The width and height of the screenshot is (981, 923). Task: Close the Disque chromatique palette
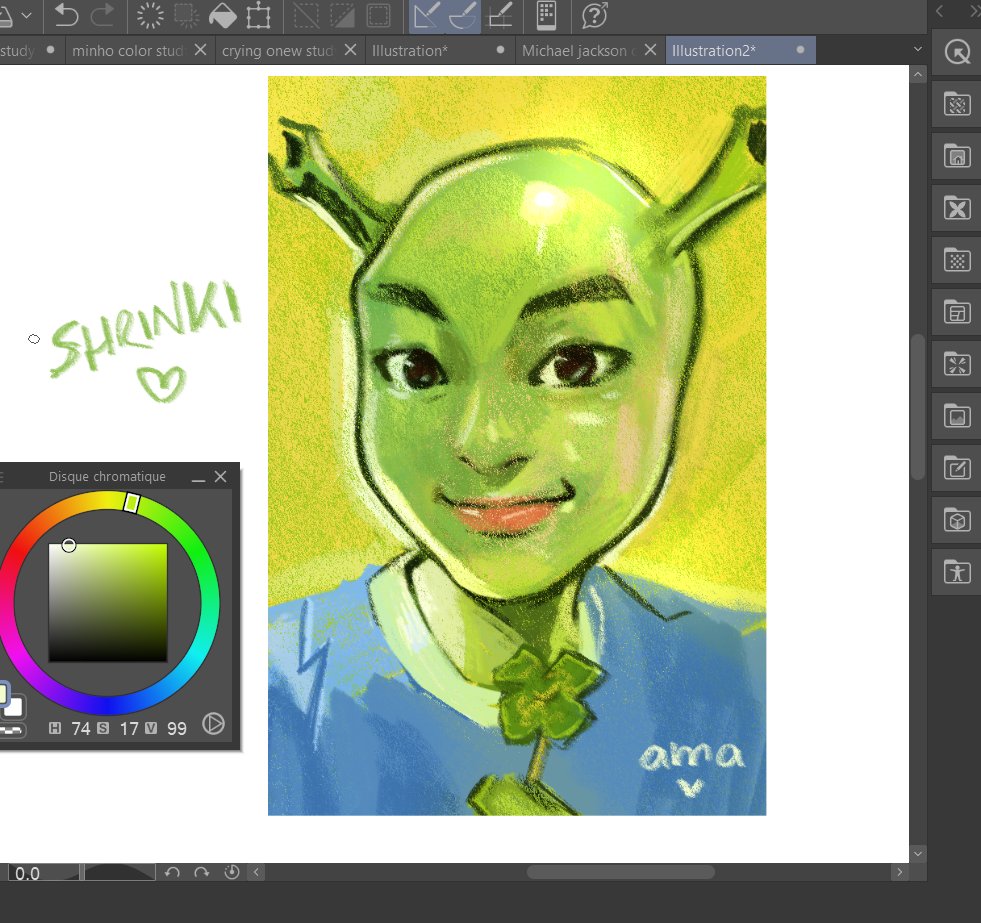pos(220,477)
